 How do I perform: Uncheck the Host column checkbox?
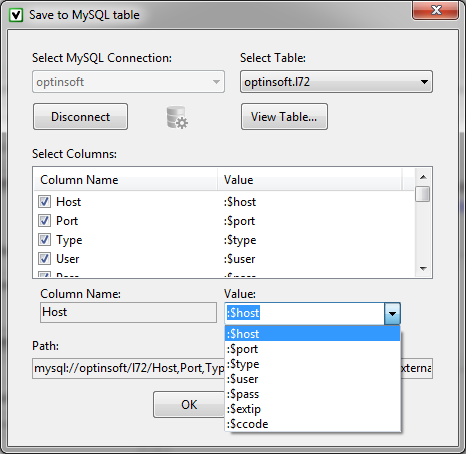click(44, 202)
